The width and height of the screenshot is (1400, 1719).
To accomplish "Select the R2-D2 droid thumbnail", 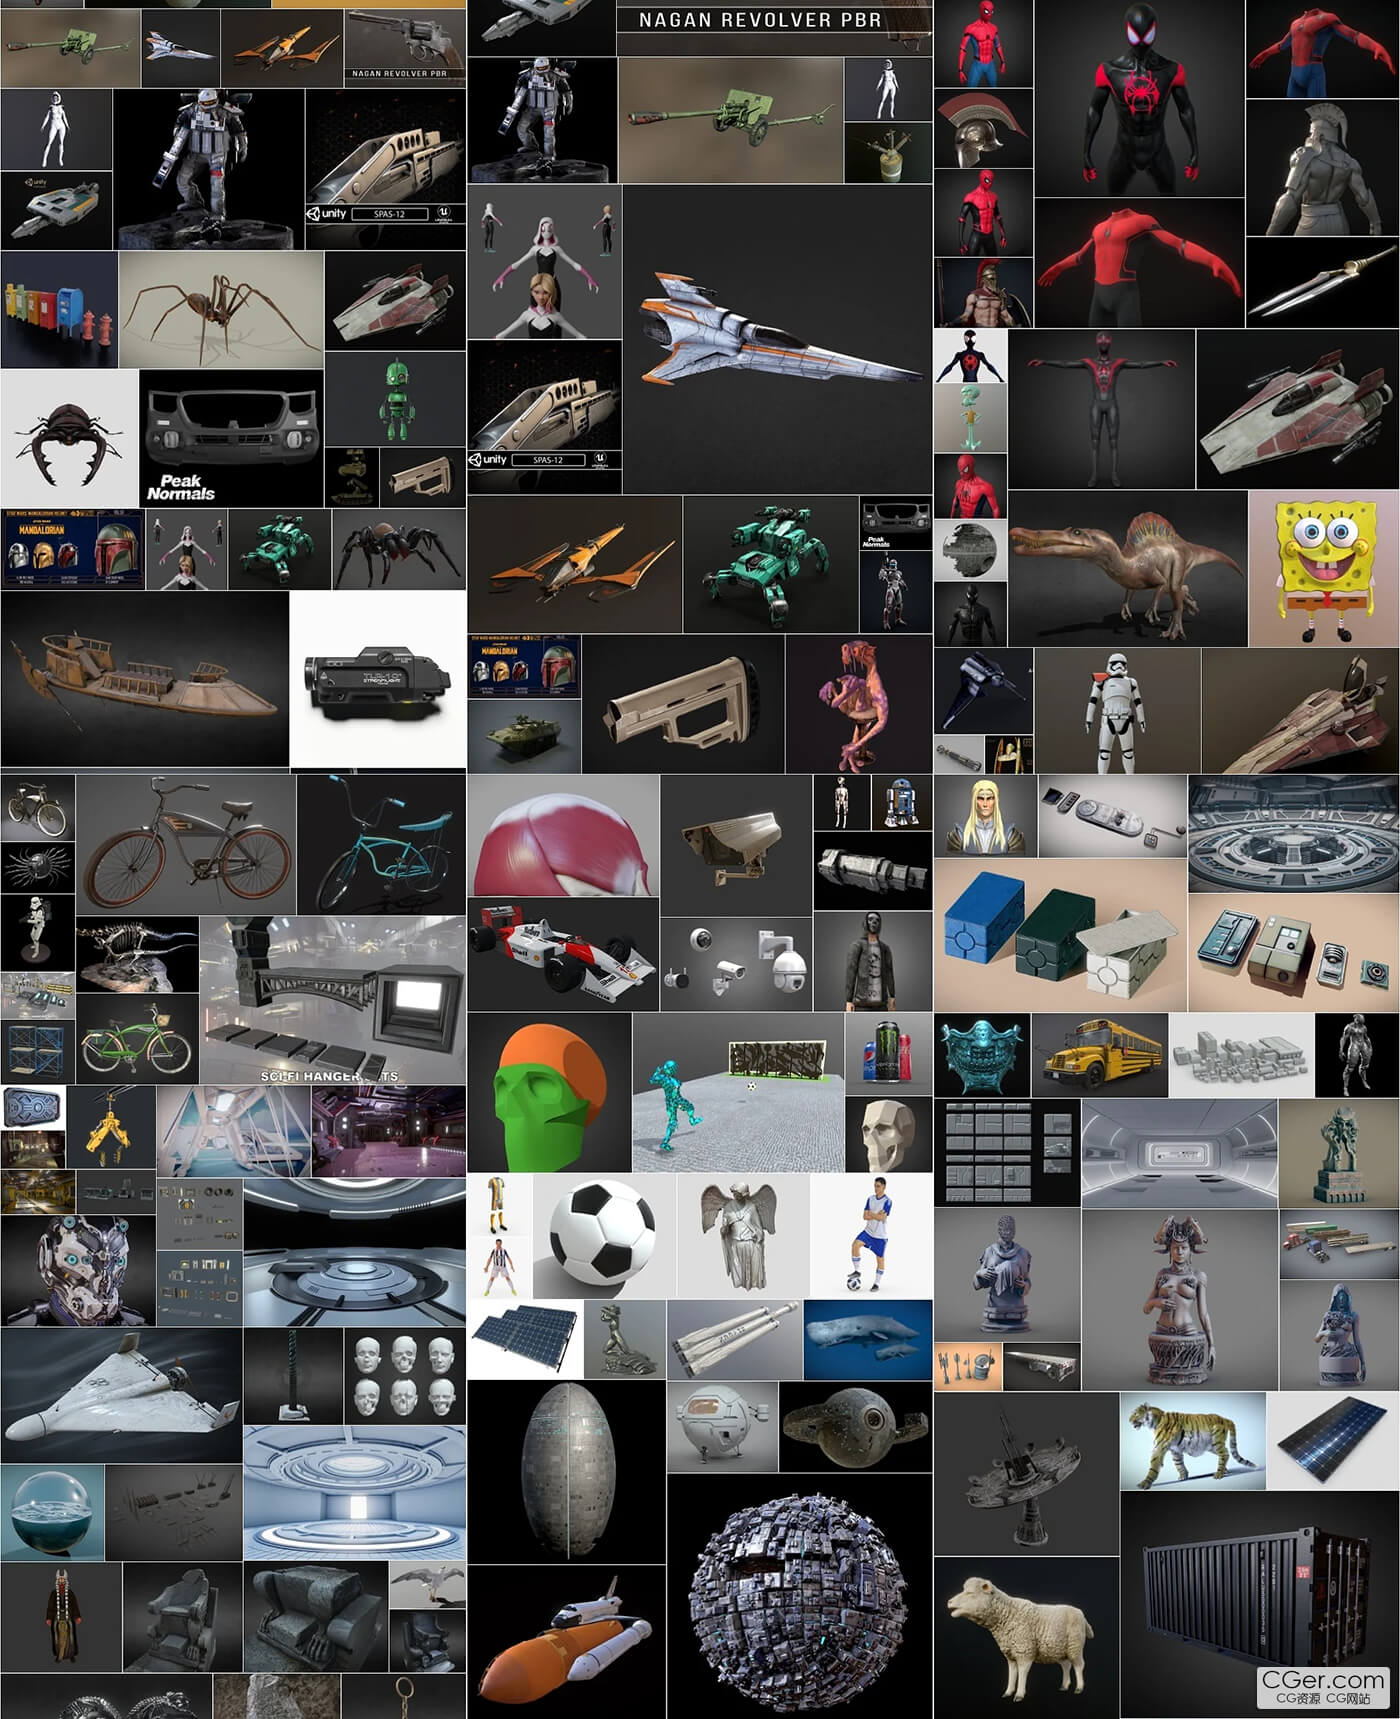I will 902,802.
